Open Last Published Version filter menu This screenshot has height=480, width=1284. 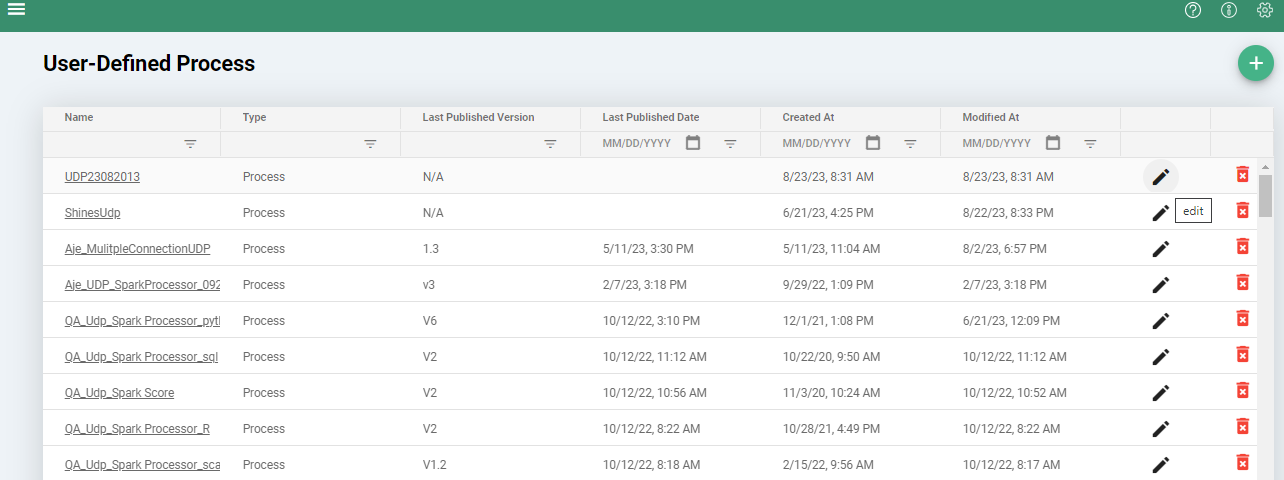[550, 144]
